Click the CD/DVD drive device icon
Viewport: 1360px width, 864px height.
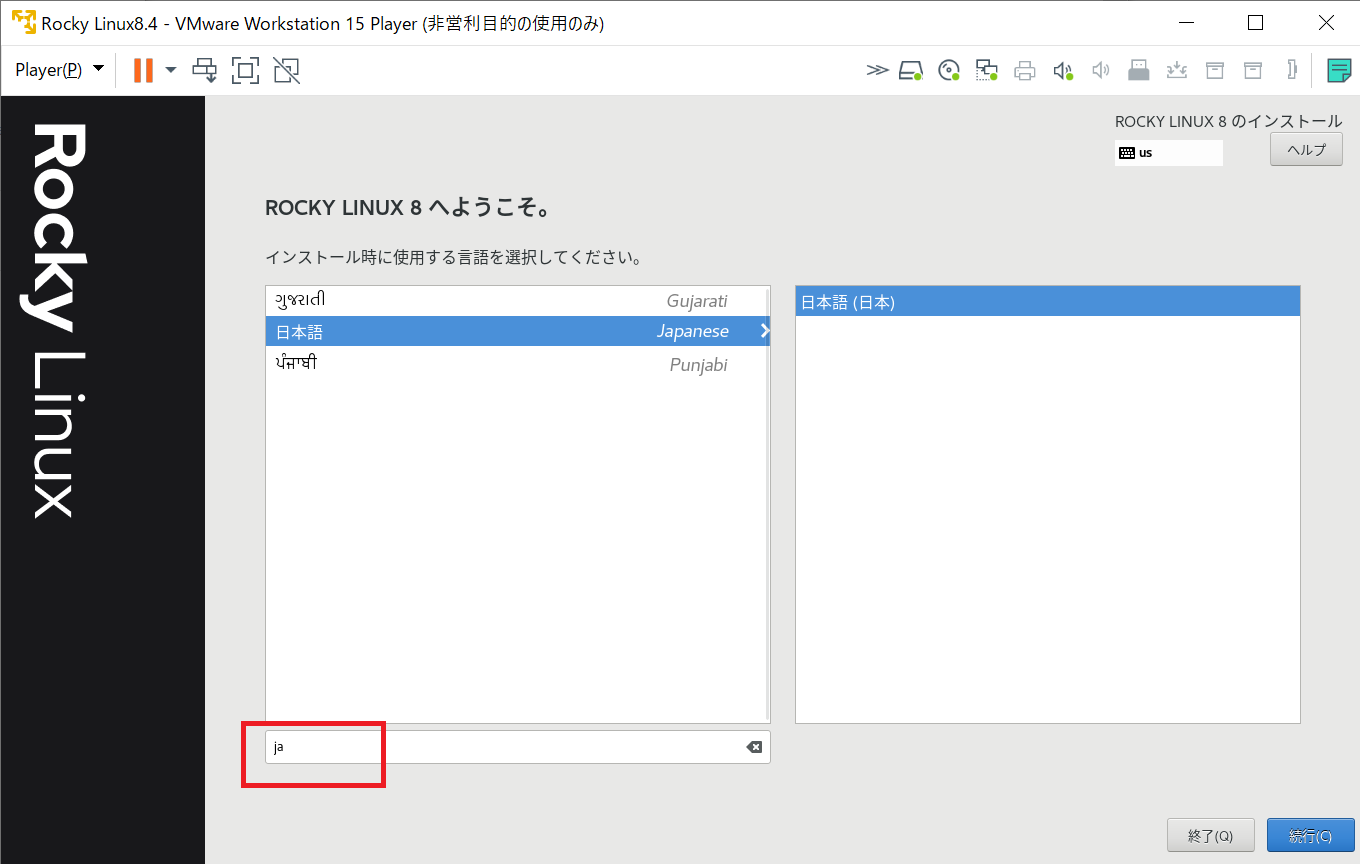click(949, 70)
